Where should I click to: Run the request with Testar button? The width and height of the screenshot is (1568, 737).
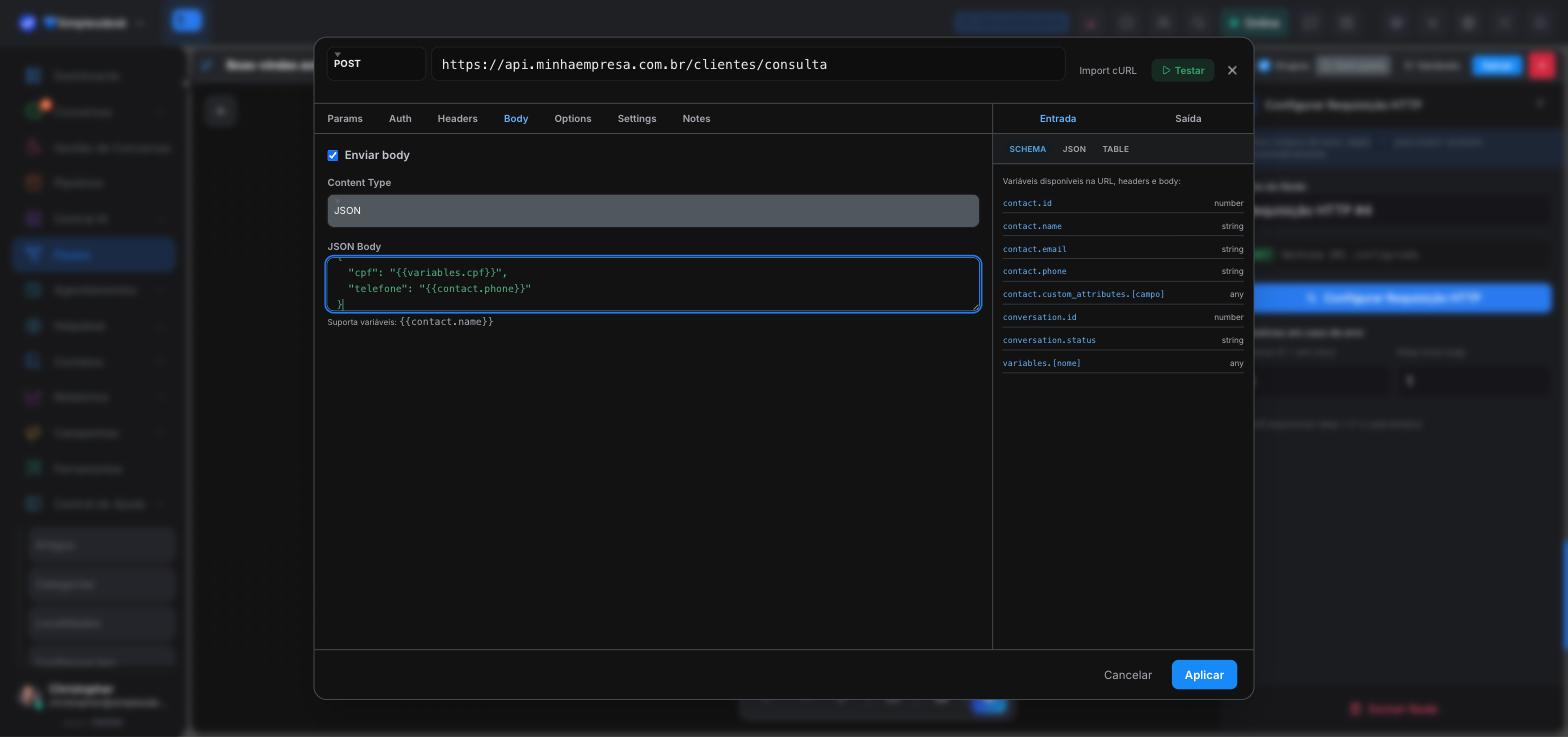(1183, 70)
